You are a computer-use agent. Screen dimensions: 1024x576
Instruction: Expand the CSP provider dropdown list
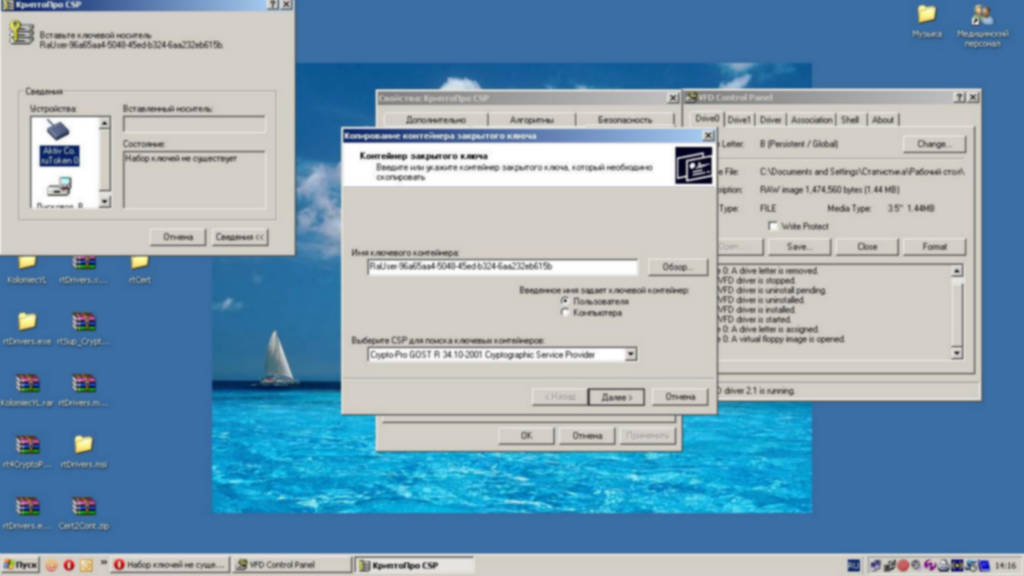[630, 354]
